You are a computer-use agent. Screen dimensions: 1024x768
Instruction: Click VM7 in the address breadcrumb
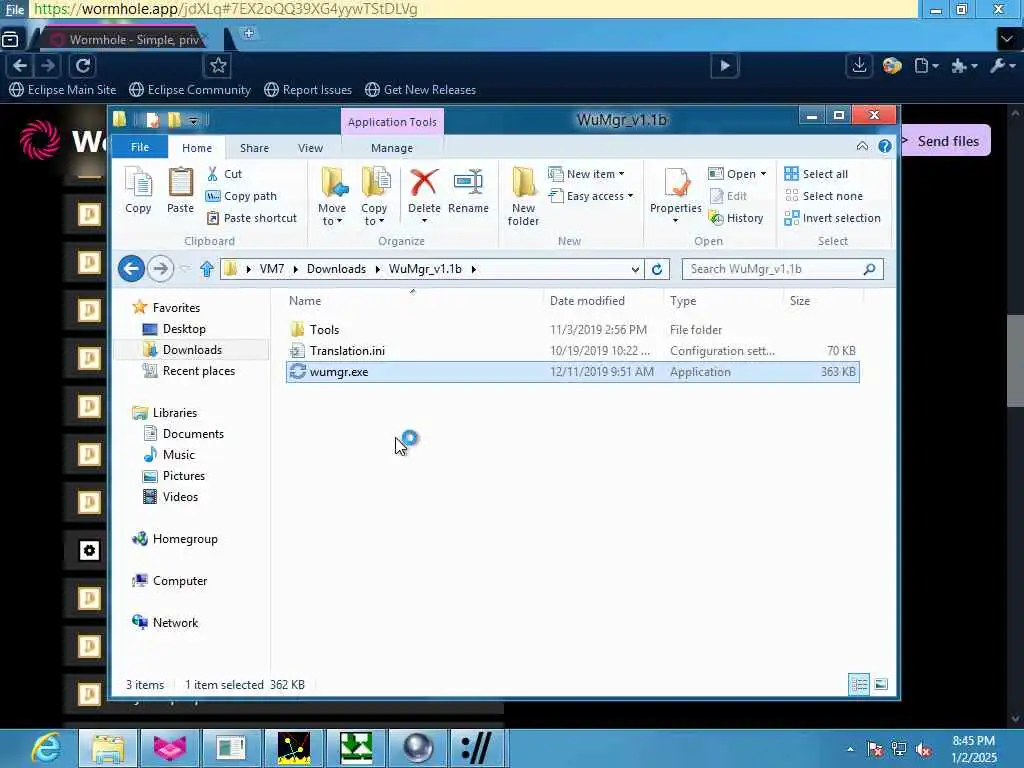click(x=272, y=269)
